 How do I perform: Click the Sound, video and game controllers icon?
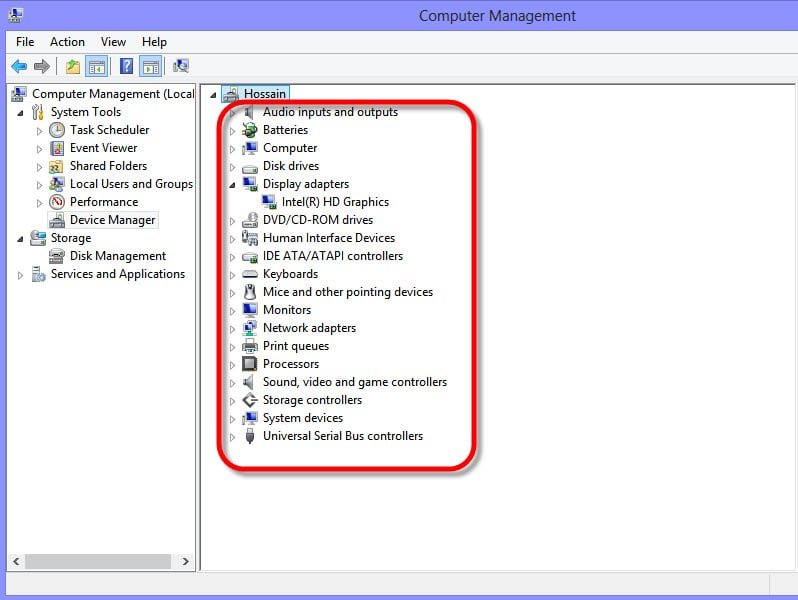point(249,382)
